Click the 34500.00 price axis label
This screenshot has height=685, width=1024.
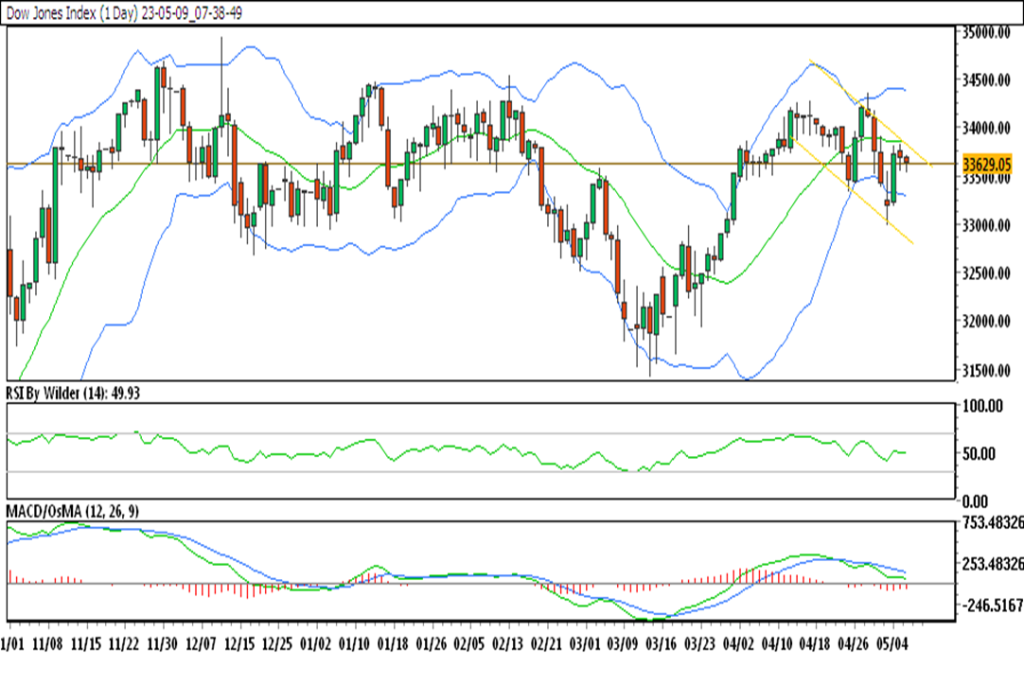[987, 80]
